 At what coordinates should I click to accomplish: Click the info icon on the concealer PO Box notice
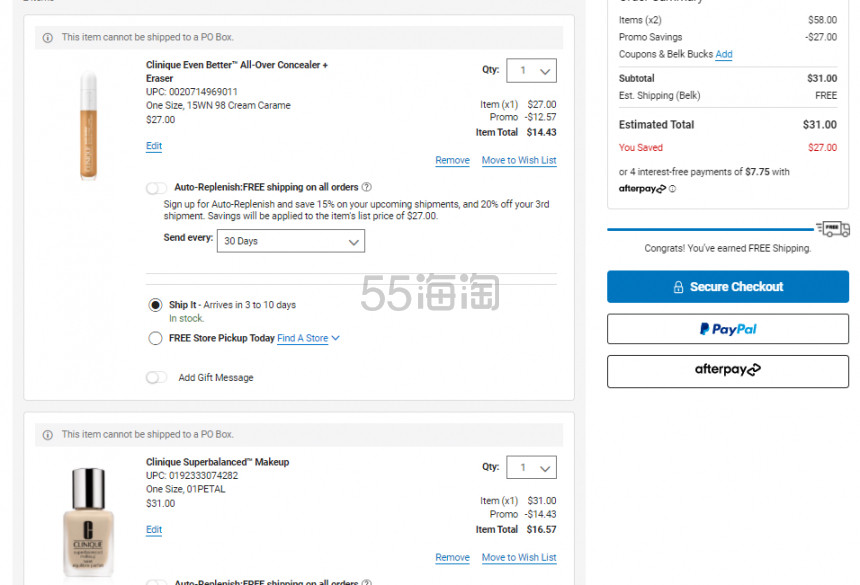pyautogui.click(x=48, y=38)
